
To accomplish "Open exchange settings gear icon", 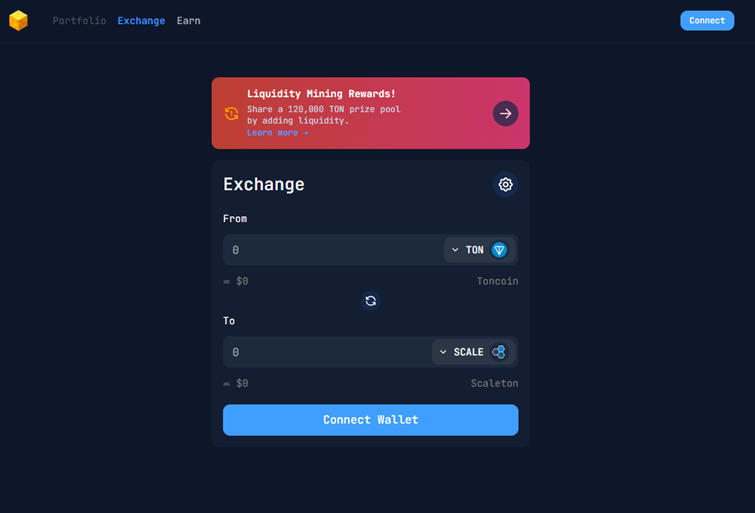I will [505, 184].
